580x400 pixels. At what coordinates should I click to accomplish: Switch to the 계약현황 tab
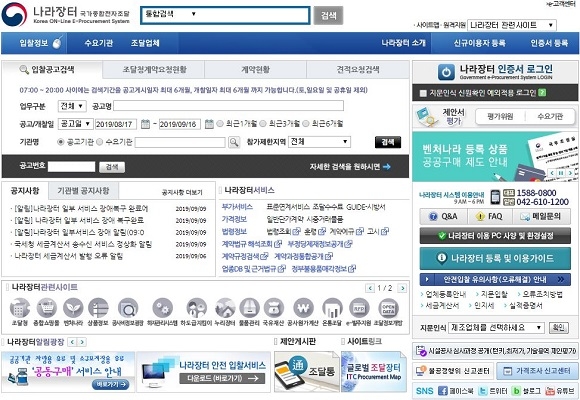point(255,70)
